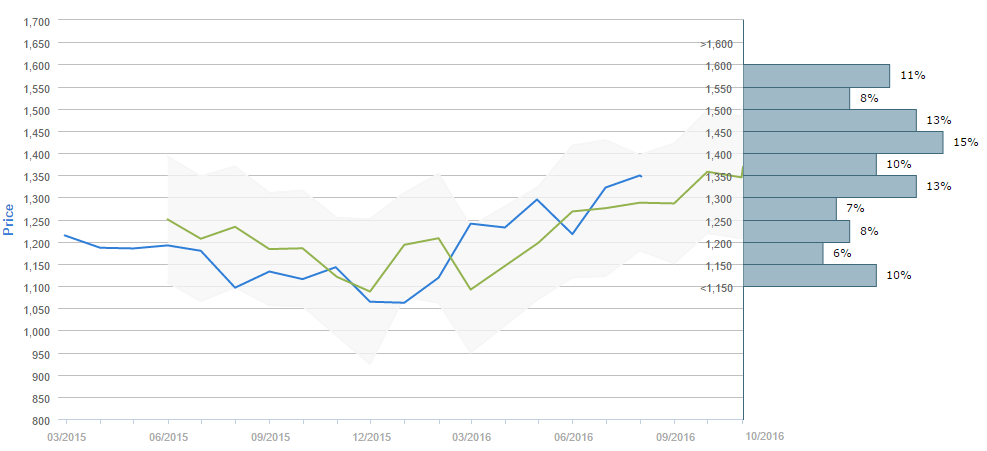Image resolution: width=987 pixels, height=451 pixels.
Task: Click the Price axis title
Action: [x=9, y=218]
